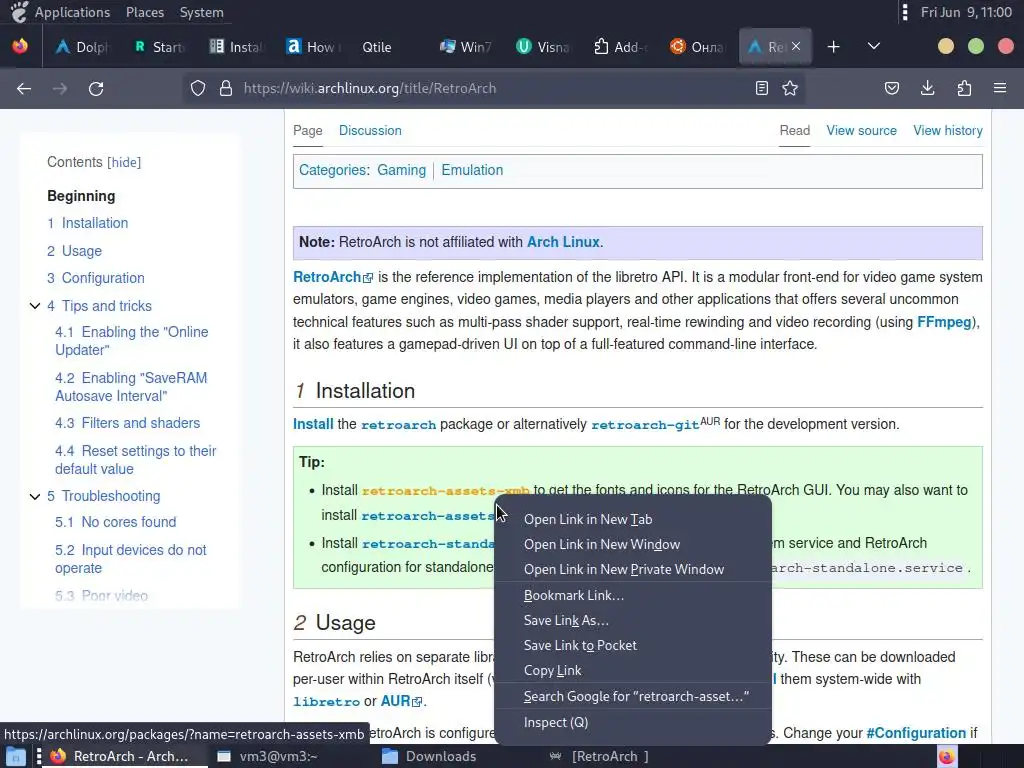Click the vertical dots icon near the clock
Screen dimensions: 1024x768
tap(904, 12)
